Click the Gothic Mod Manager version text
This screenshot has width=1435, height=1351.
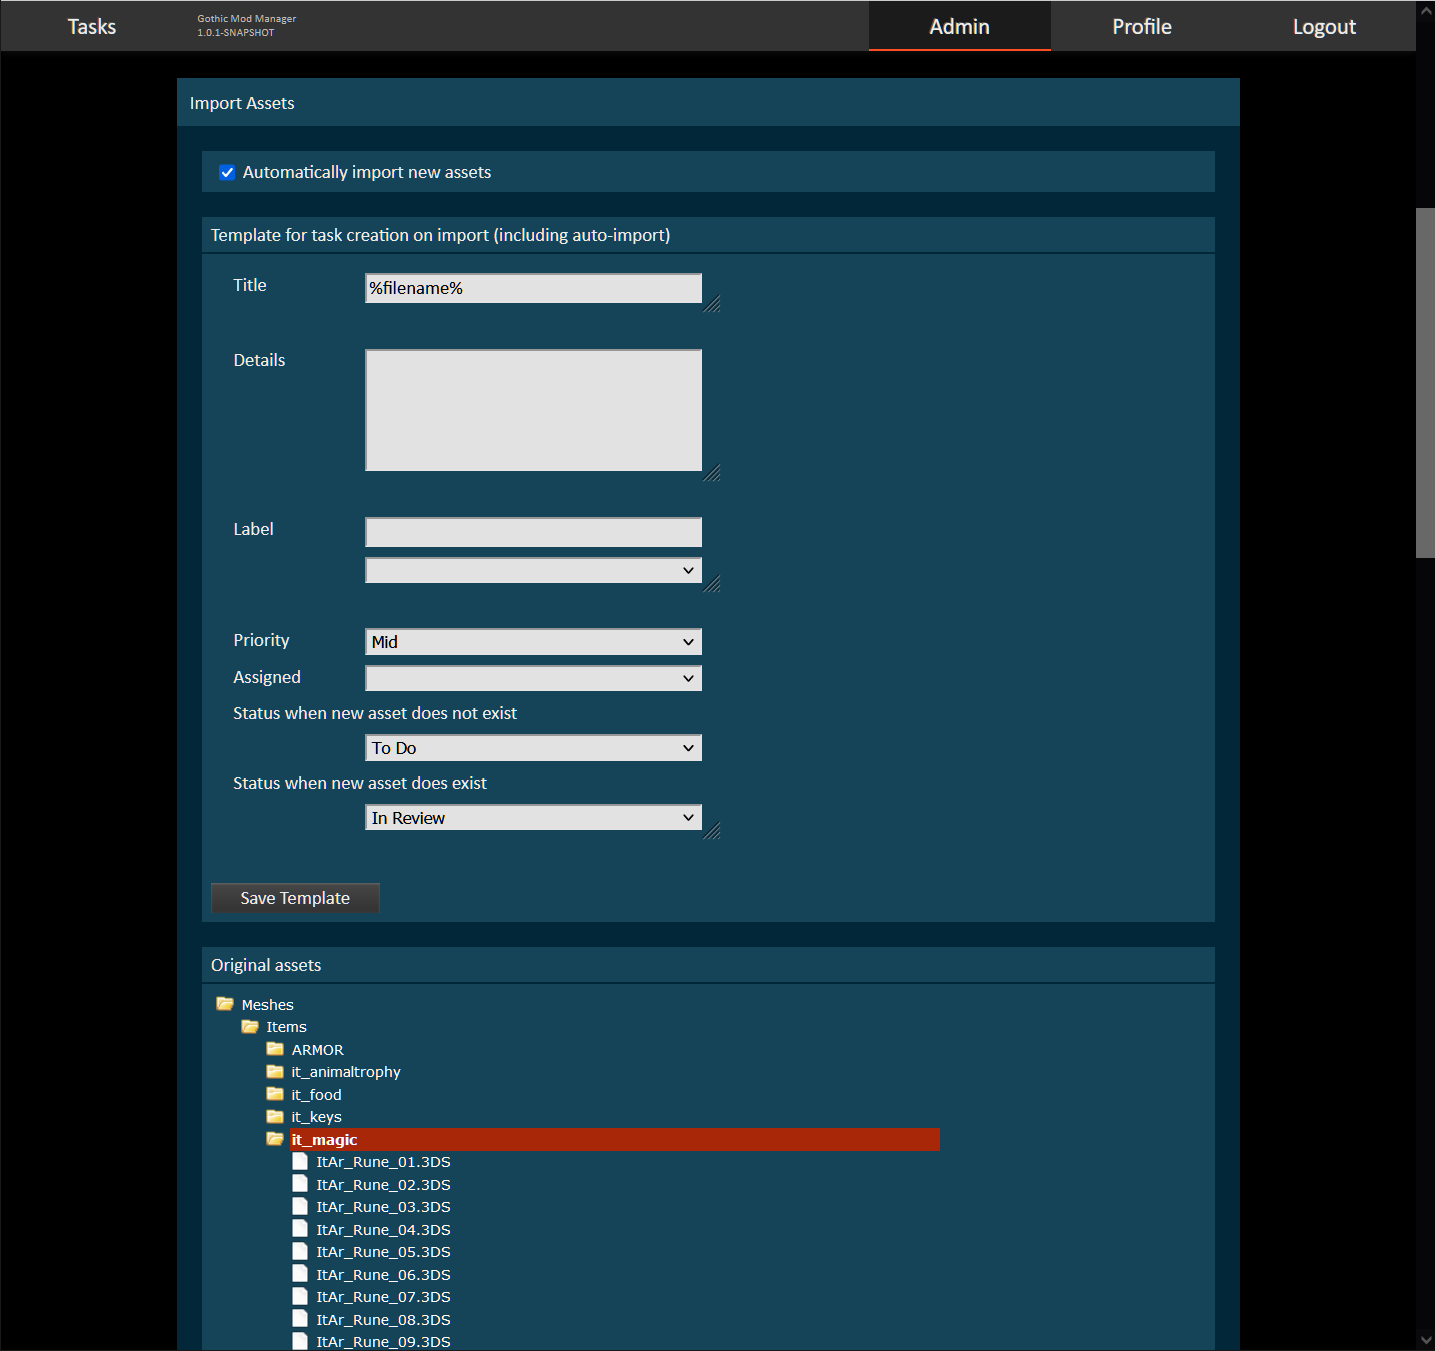(246, 26)
